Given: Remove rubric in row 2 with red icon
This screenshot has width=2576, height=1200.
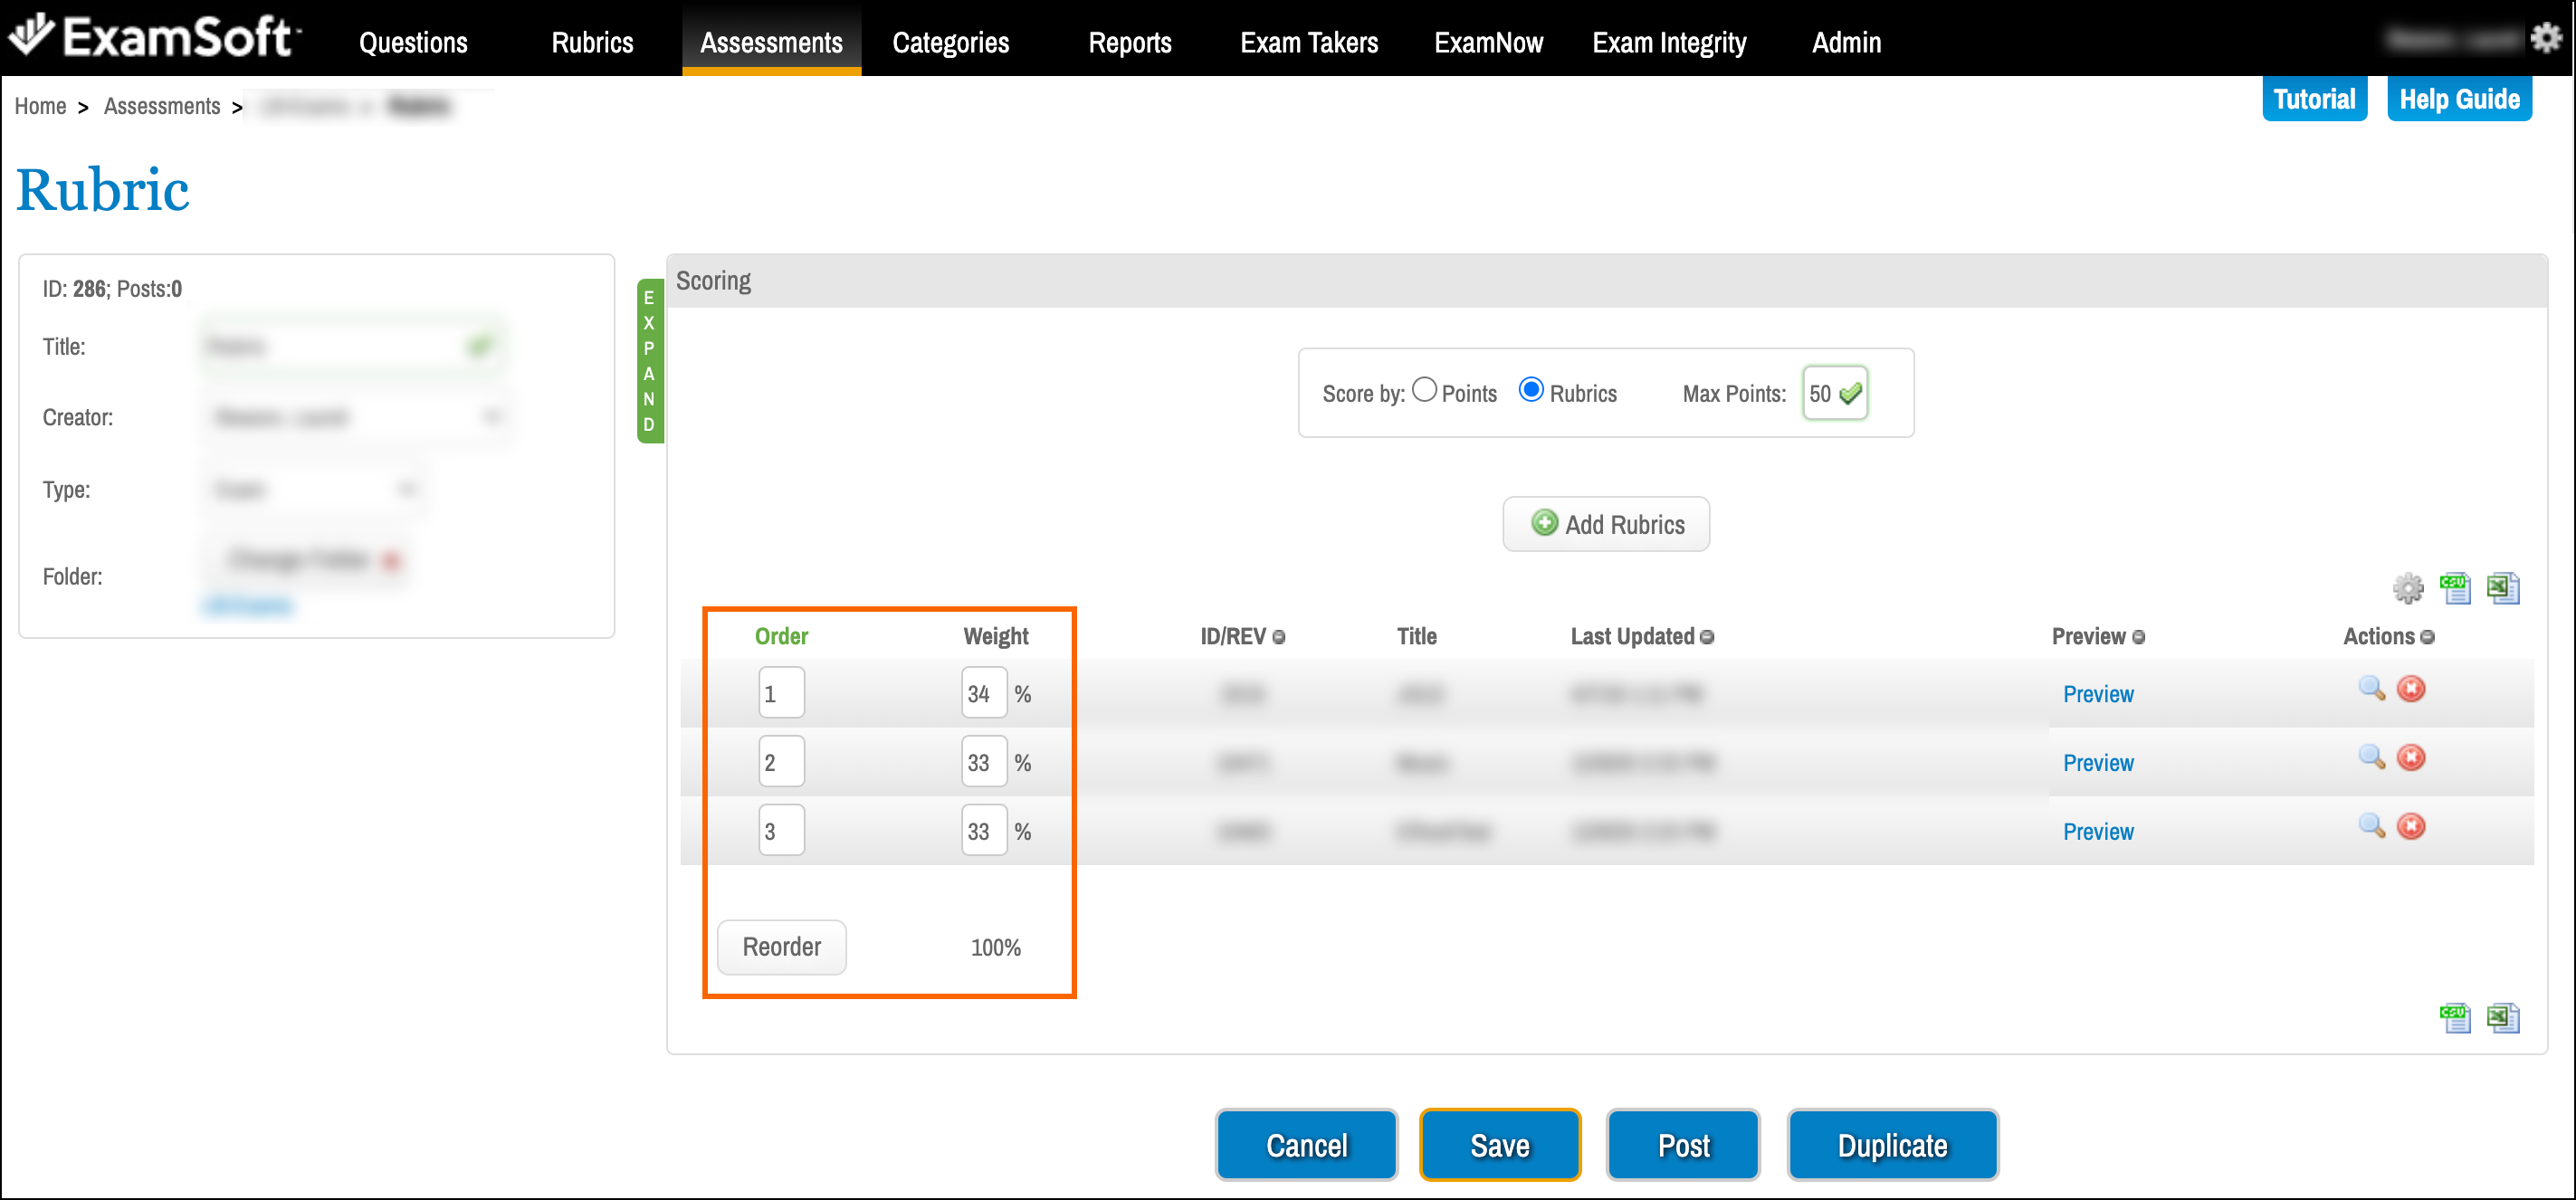Looking at the screenshot, I should 2411,758.
